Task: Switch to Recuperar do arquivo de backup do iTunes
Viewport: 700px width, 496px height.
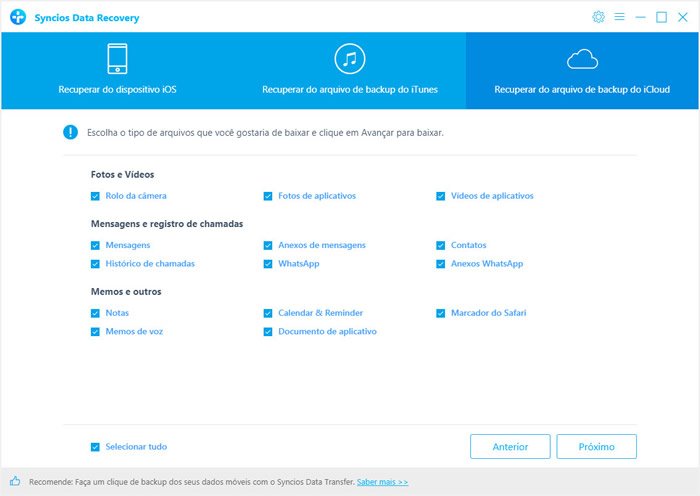Action: [x=350, y=71]
